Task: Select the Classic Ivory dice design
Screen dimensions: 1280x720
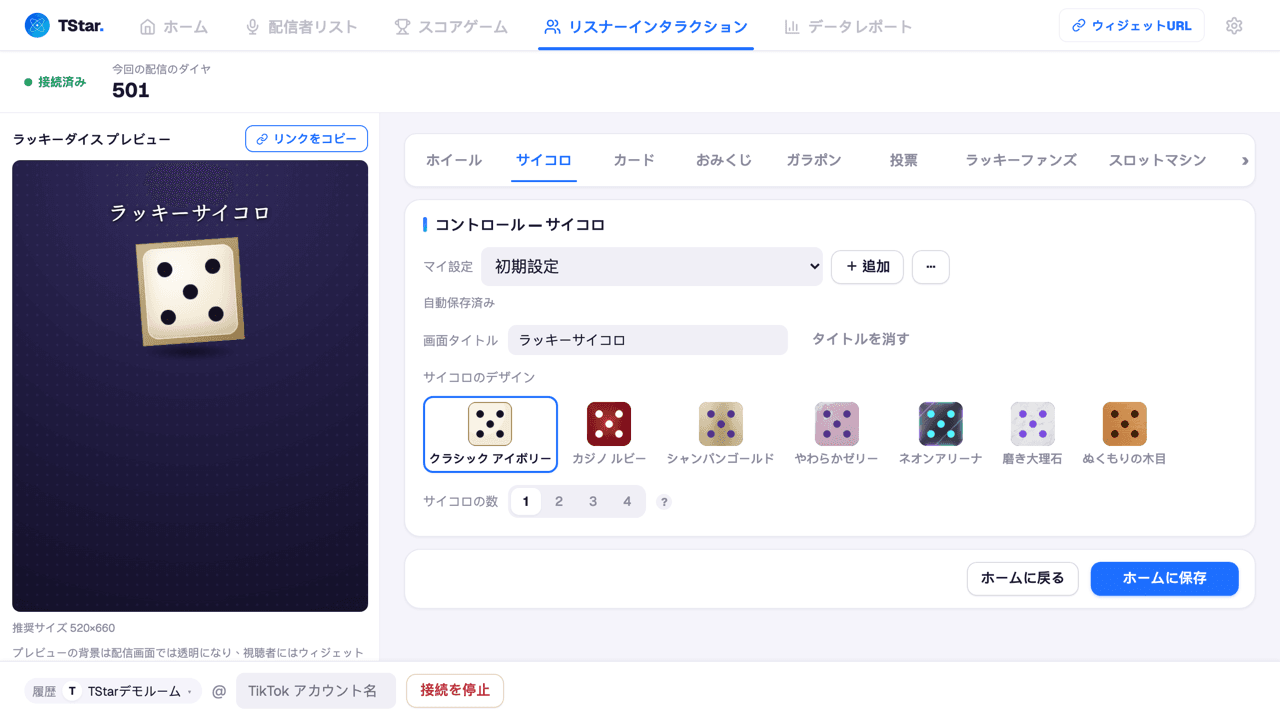Action: coord(490,434)
